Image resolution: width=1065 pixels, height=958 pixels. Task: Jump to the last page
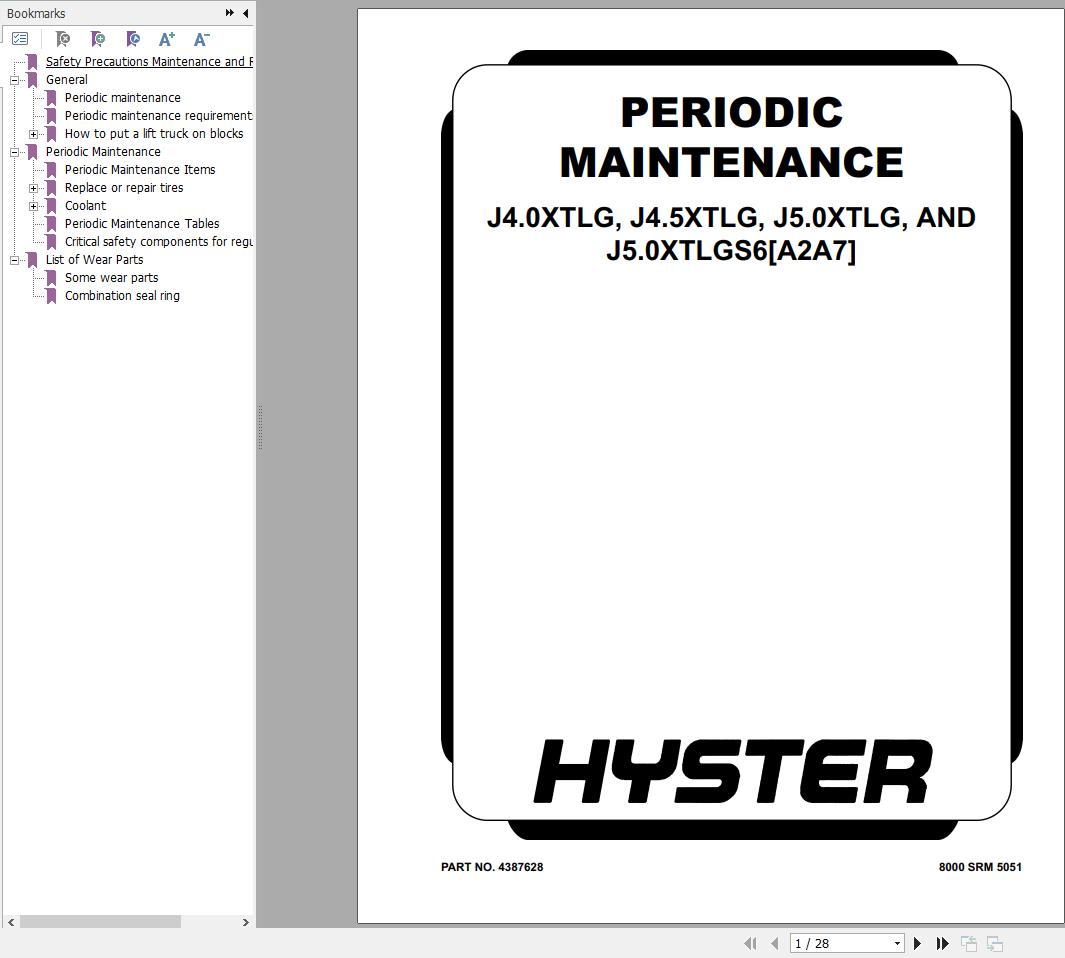click(x=942, y=943)
